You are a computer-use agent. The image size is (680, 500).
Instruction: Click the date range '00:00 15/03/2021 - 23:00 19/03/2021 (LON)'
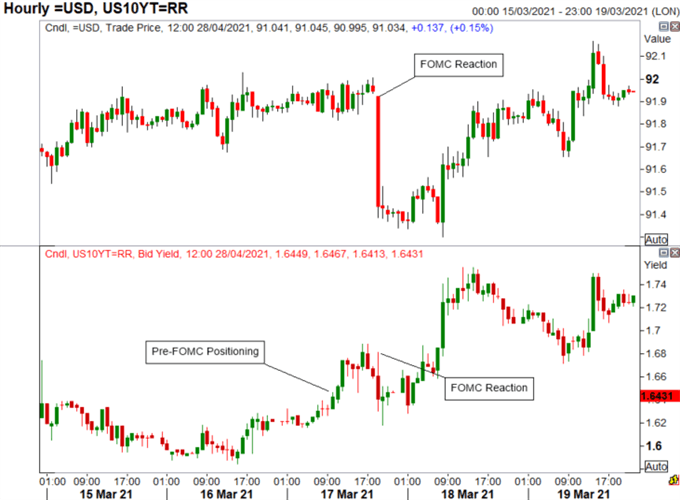pos(575,11)
